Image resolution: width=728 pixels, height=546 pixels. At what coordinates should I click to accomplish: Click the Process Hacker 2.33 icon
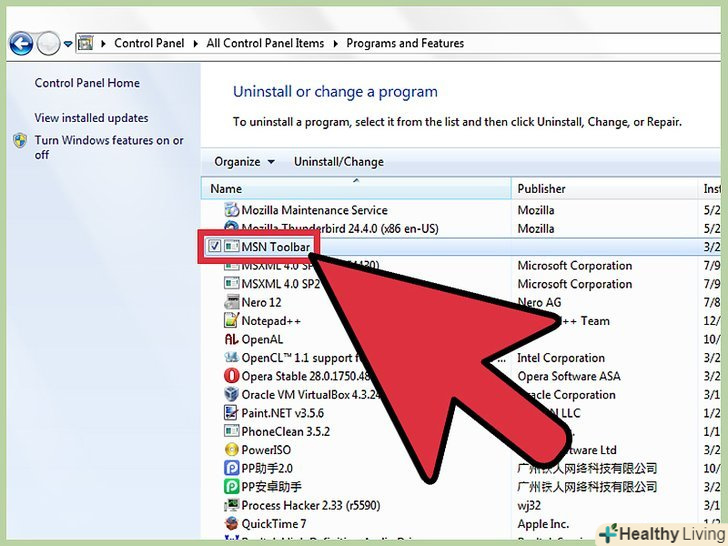231,505
